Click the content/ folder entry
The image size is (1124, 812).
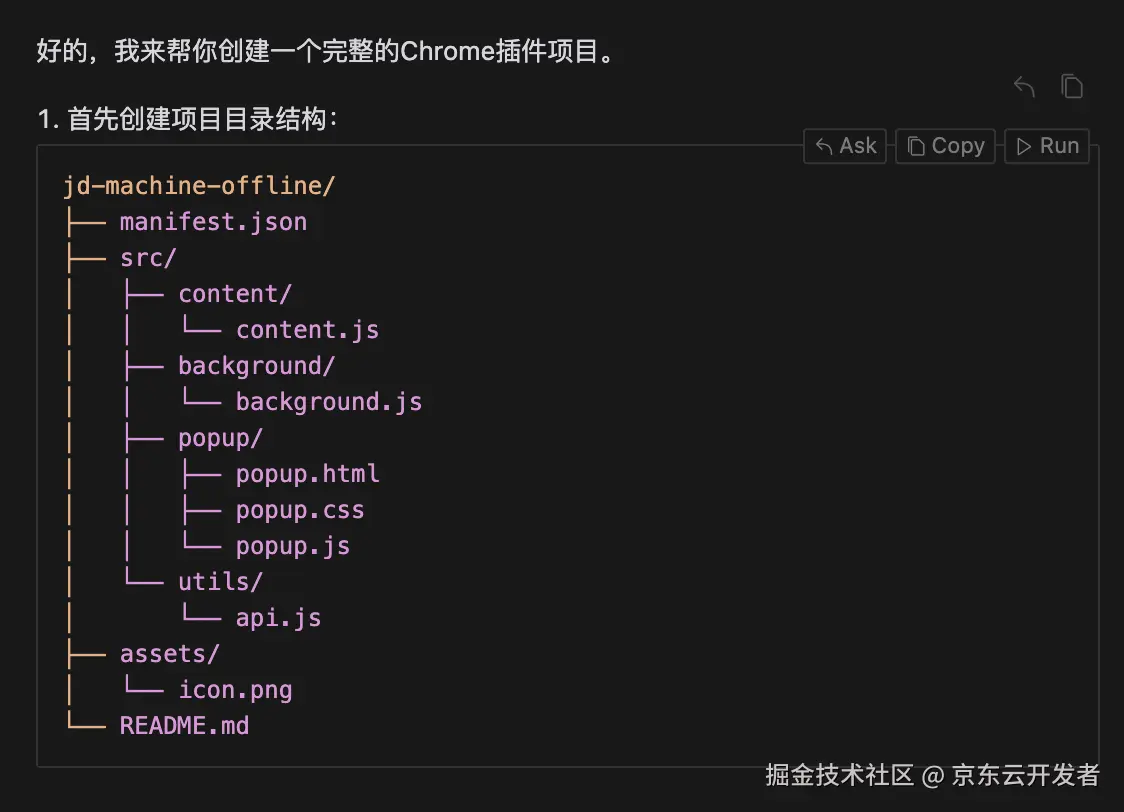click(235, 294)
